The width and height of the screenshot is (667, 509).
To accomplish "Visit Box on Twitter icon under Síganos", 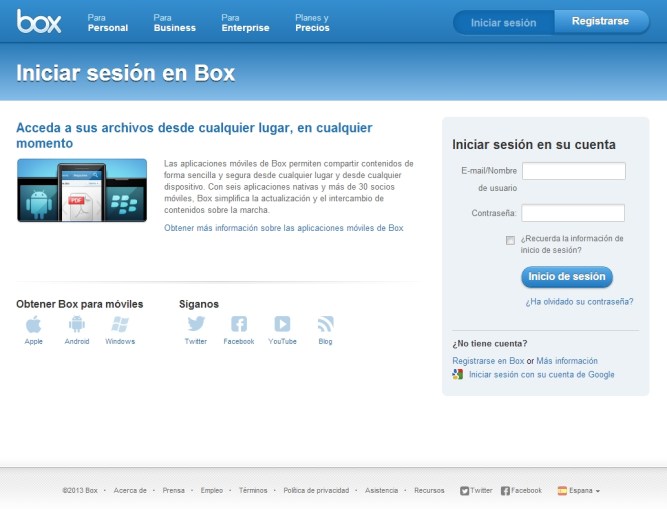I will click(196, 324).
